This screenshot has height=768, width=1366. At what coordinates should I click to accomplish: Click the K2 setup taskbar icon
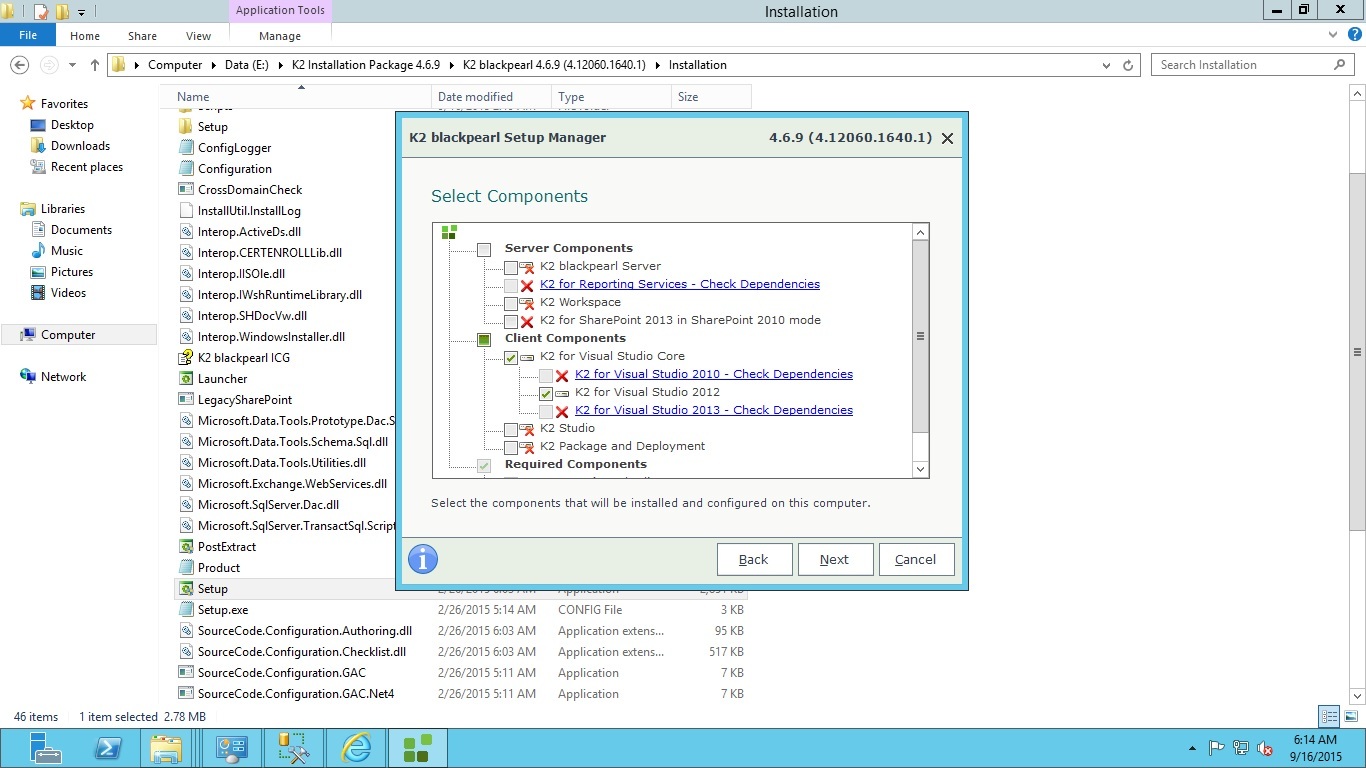[417, 748]
